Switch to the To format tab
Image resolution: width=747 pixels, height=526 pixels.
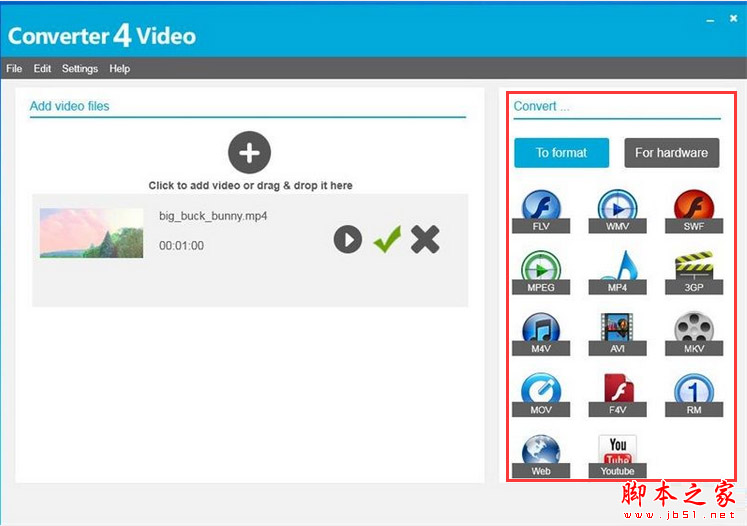pos(562,152)
